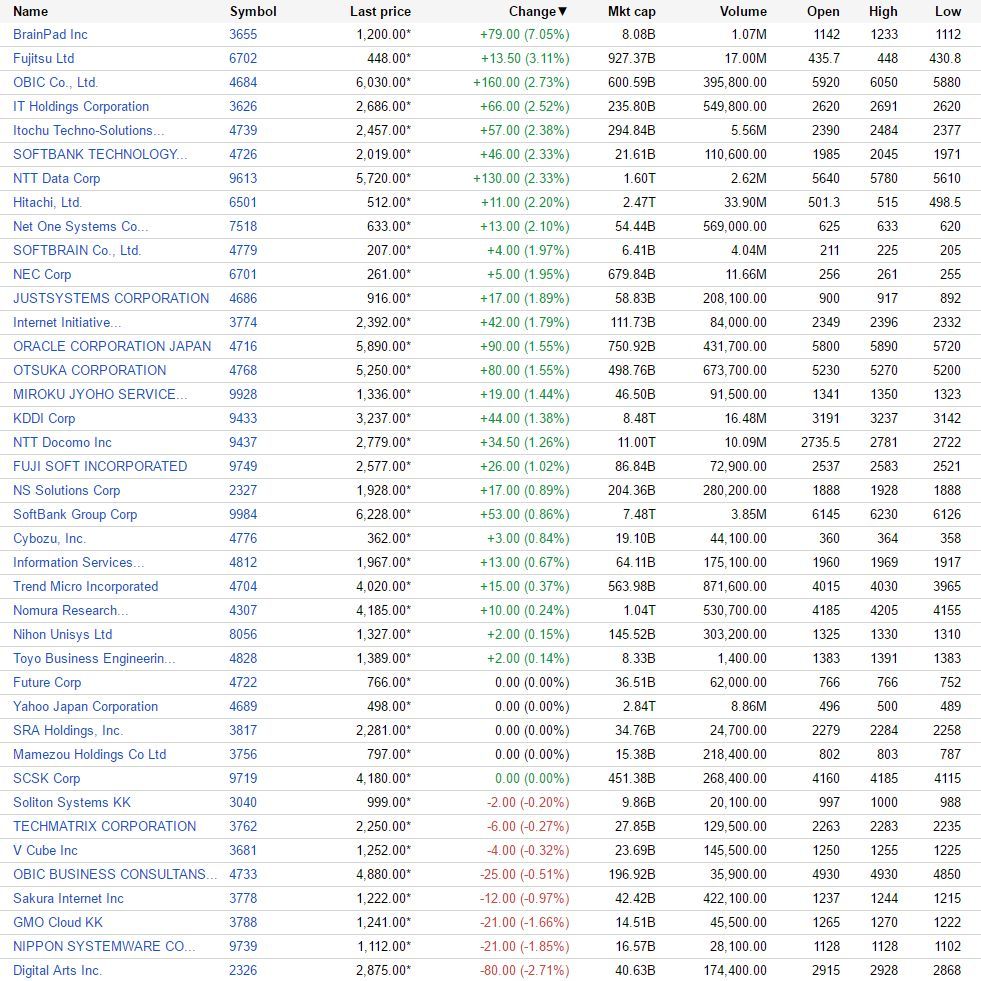
Task: Click the High column header
Action: click(x=883, y=11)
